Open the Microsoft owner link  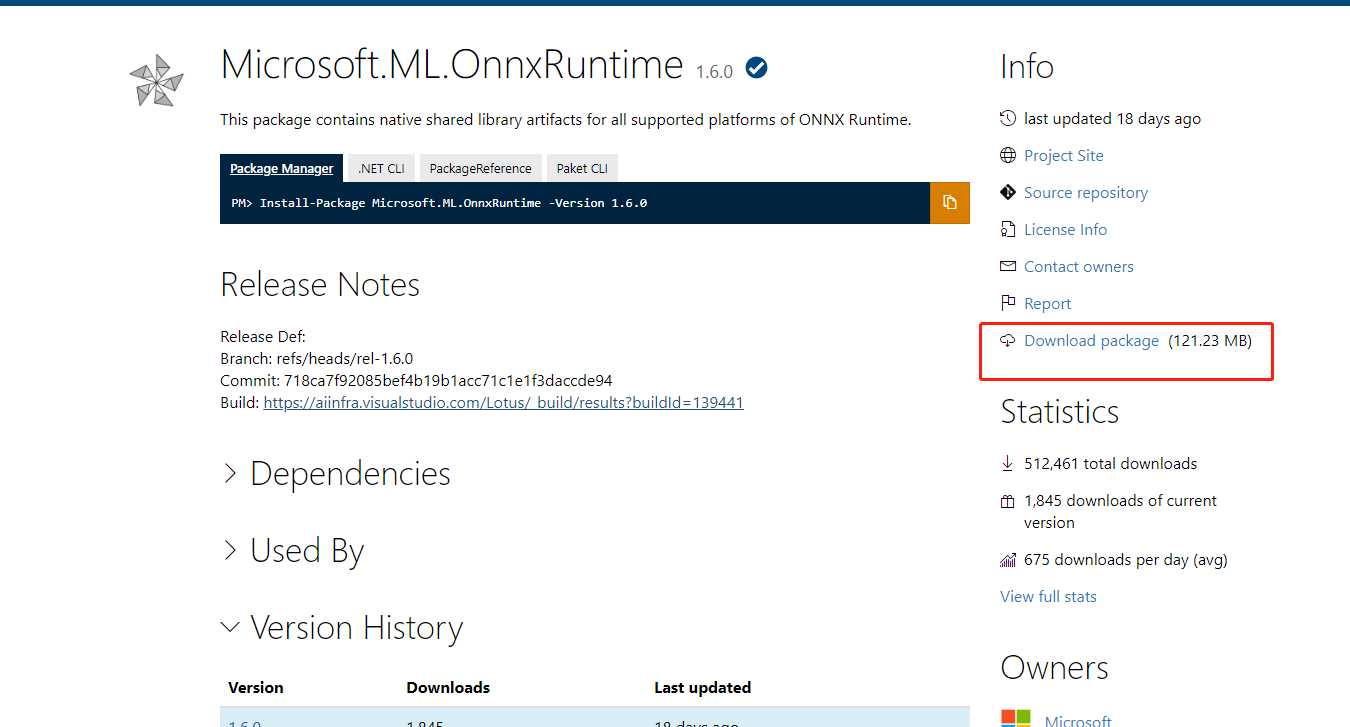pos(1078,721)
